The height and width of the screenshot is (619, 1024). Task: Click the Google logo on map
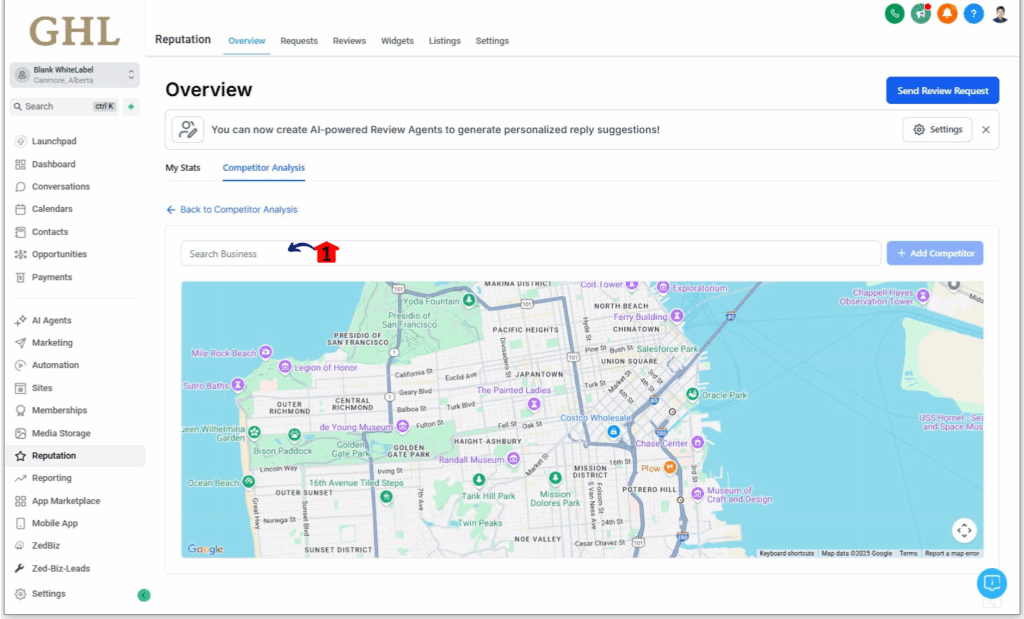[205, 549]
